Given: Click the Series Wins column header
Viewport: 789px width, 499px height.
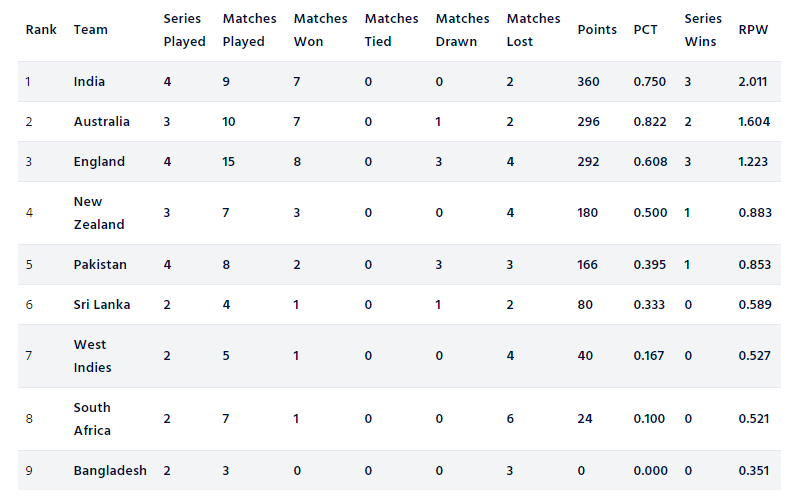Looking at the screenshot, I should pos(703,30).
